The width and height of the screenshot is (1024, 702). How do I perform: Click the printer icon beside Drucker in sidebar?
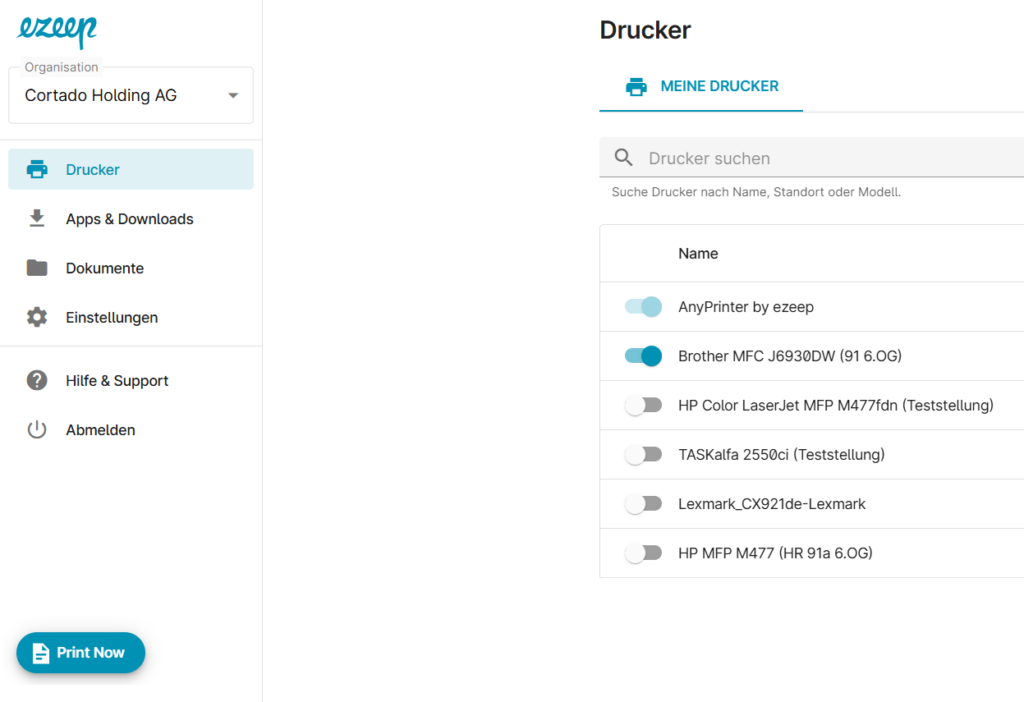point(37,170)
